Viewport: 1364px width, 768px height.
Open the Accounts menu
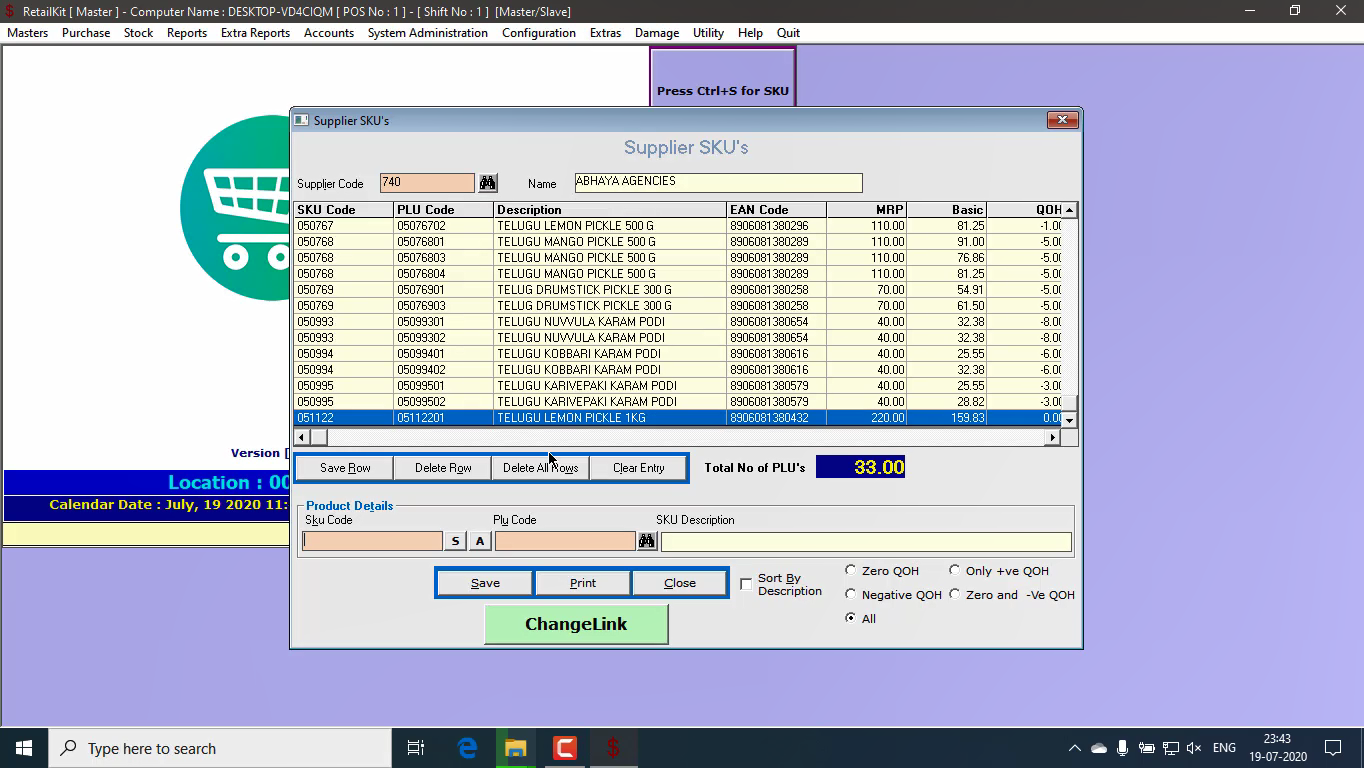(329, 33)
